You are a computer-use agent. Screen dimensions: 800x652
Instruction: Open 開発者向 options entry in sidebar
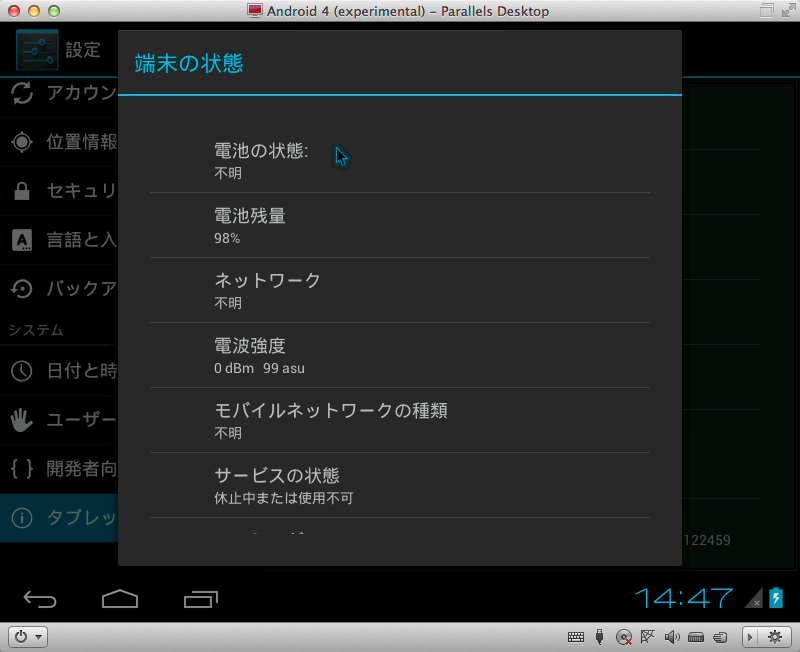[x=59, y=468]
